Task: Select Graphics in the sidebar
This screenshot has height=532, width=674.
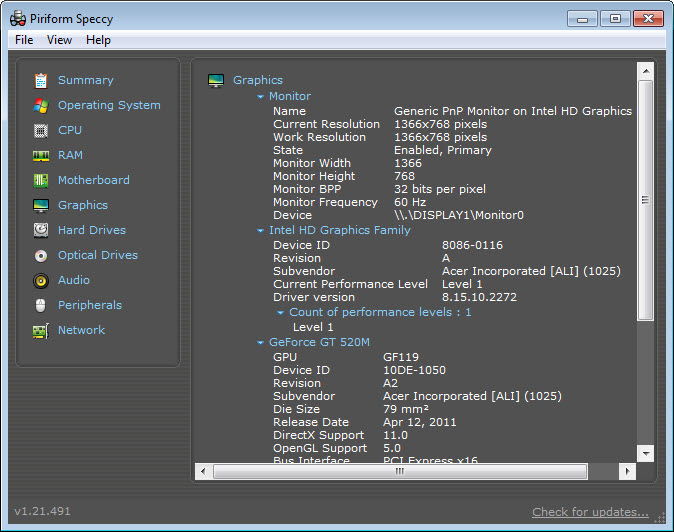Action: point(83,205)
